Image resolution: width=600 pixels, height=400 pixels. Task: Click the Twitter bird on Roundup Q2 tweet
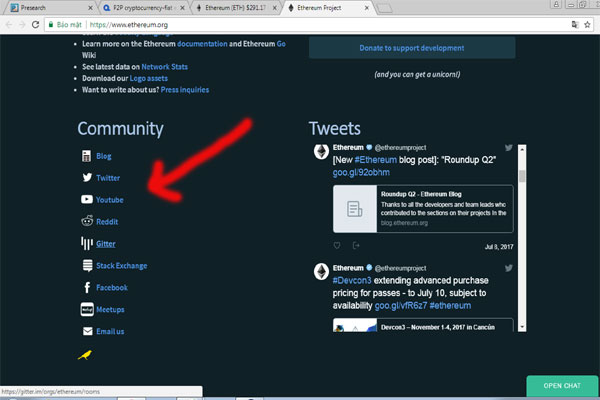point(509,148)
